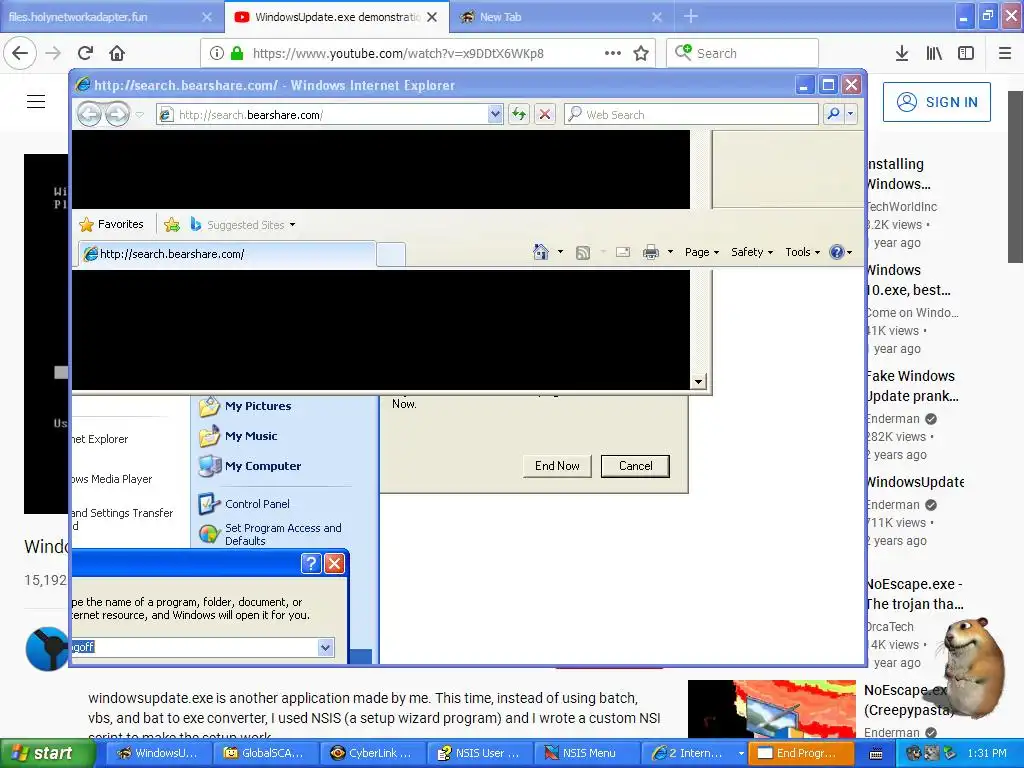Click the IE home toolbar icon
Screen dimensions: 1024x768
point(541,252)
